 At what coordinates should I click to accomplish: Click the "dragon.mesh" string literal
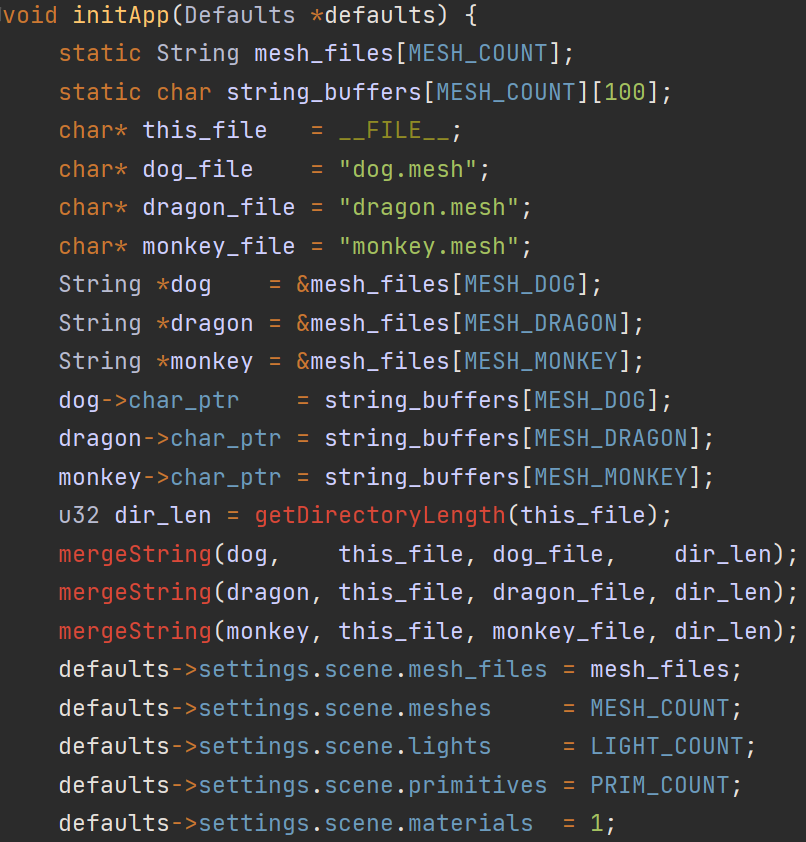[429, 207]
